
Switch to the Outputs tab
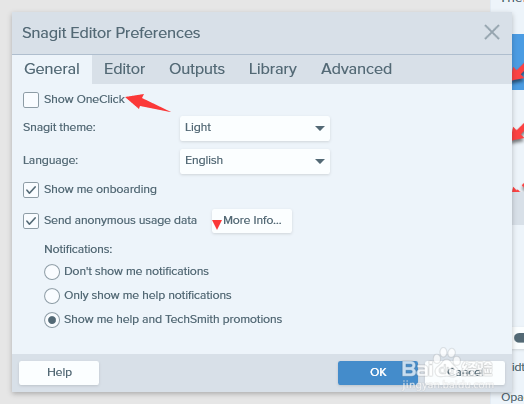[197, 69]
